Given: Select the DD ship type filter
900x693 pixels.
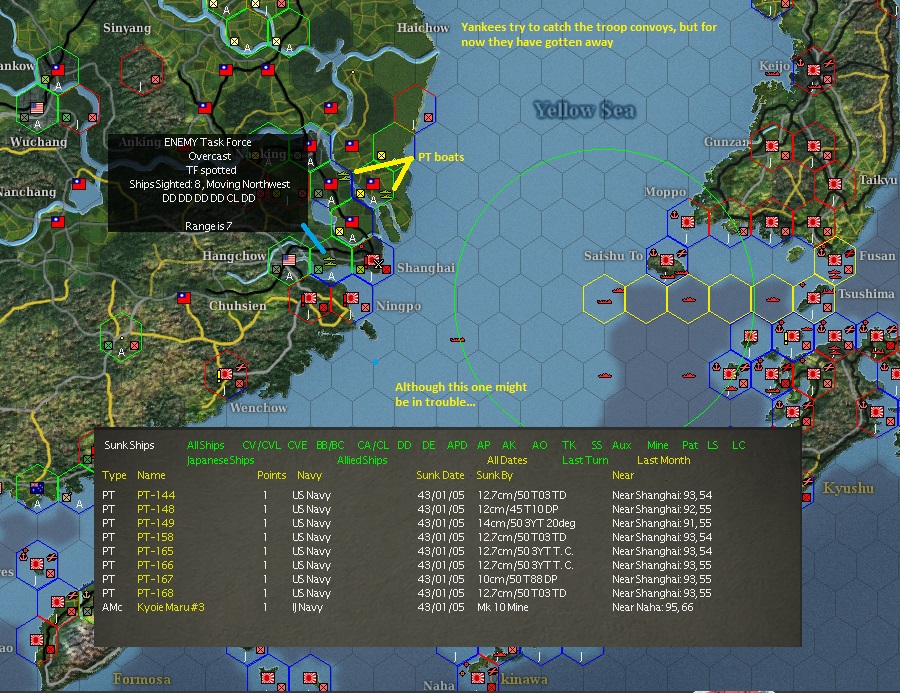Looking at the screenshot, I should pos(404,445).
